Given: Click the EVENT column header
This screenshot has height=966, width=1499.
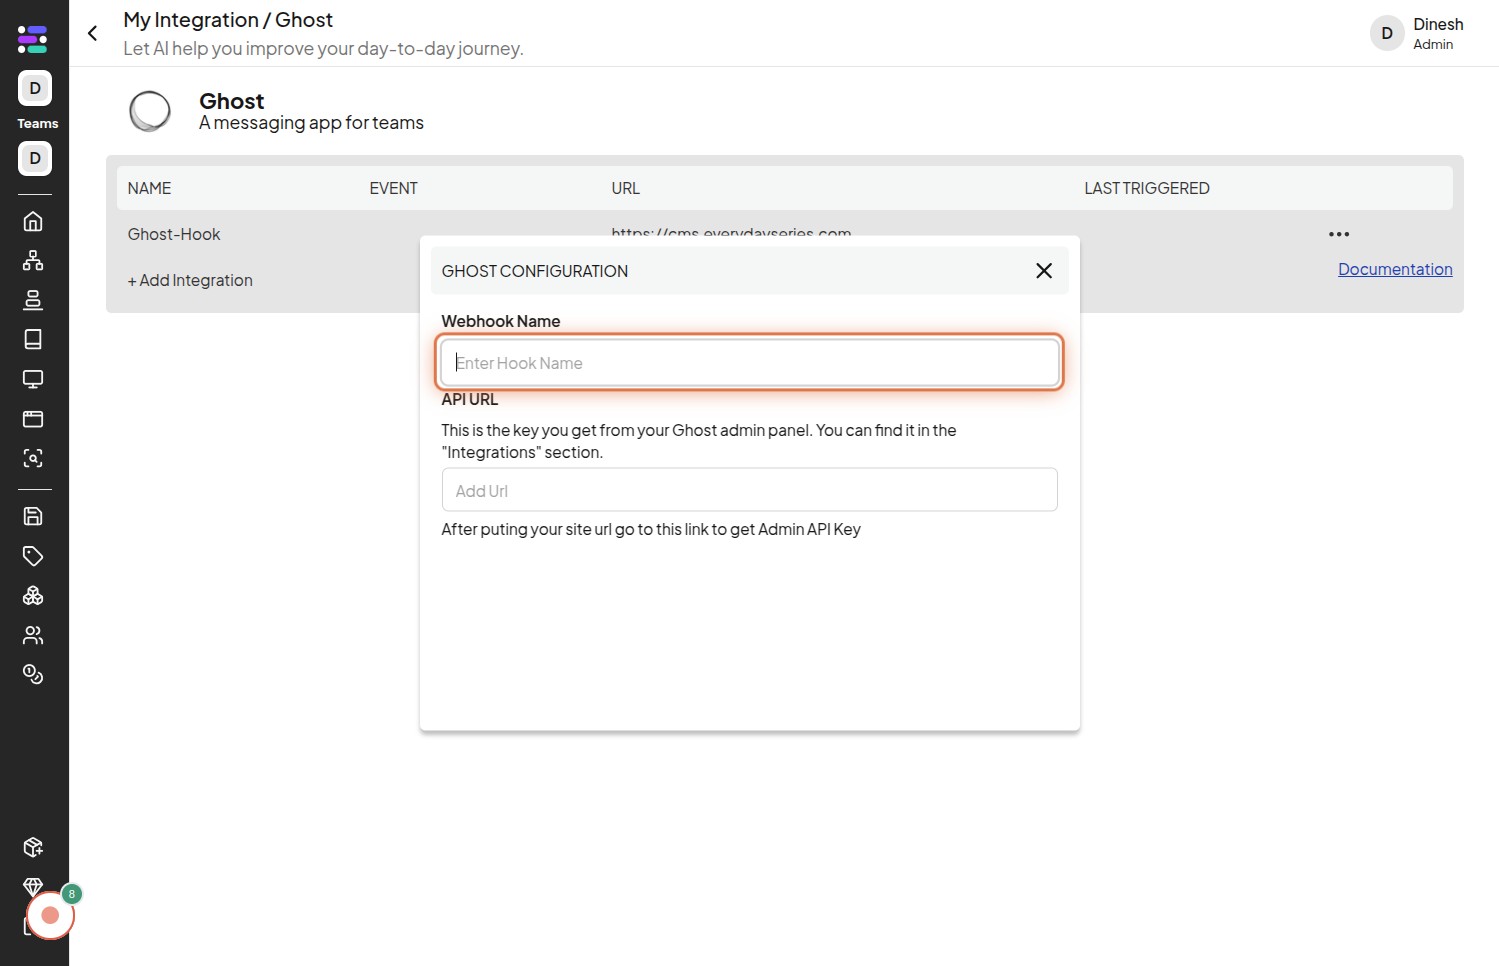Looking at the screenshot, I should pos(393,188).
